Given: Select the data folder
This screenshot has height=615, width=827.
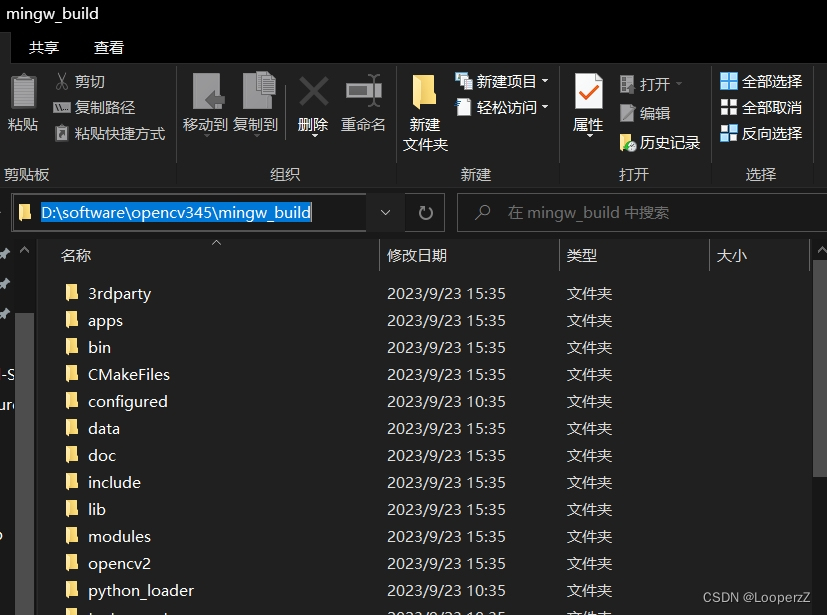Looking at the screenshot, I should pyautogui.click(x=103, y=429).
